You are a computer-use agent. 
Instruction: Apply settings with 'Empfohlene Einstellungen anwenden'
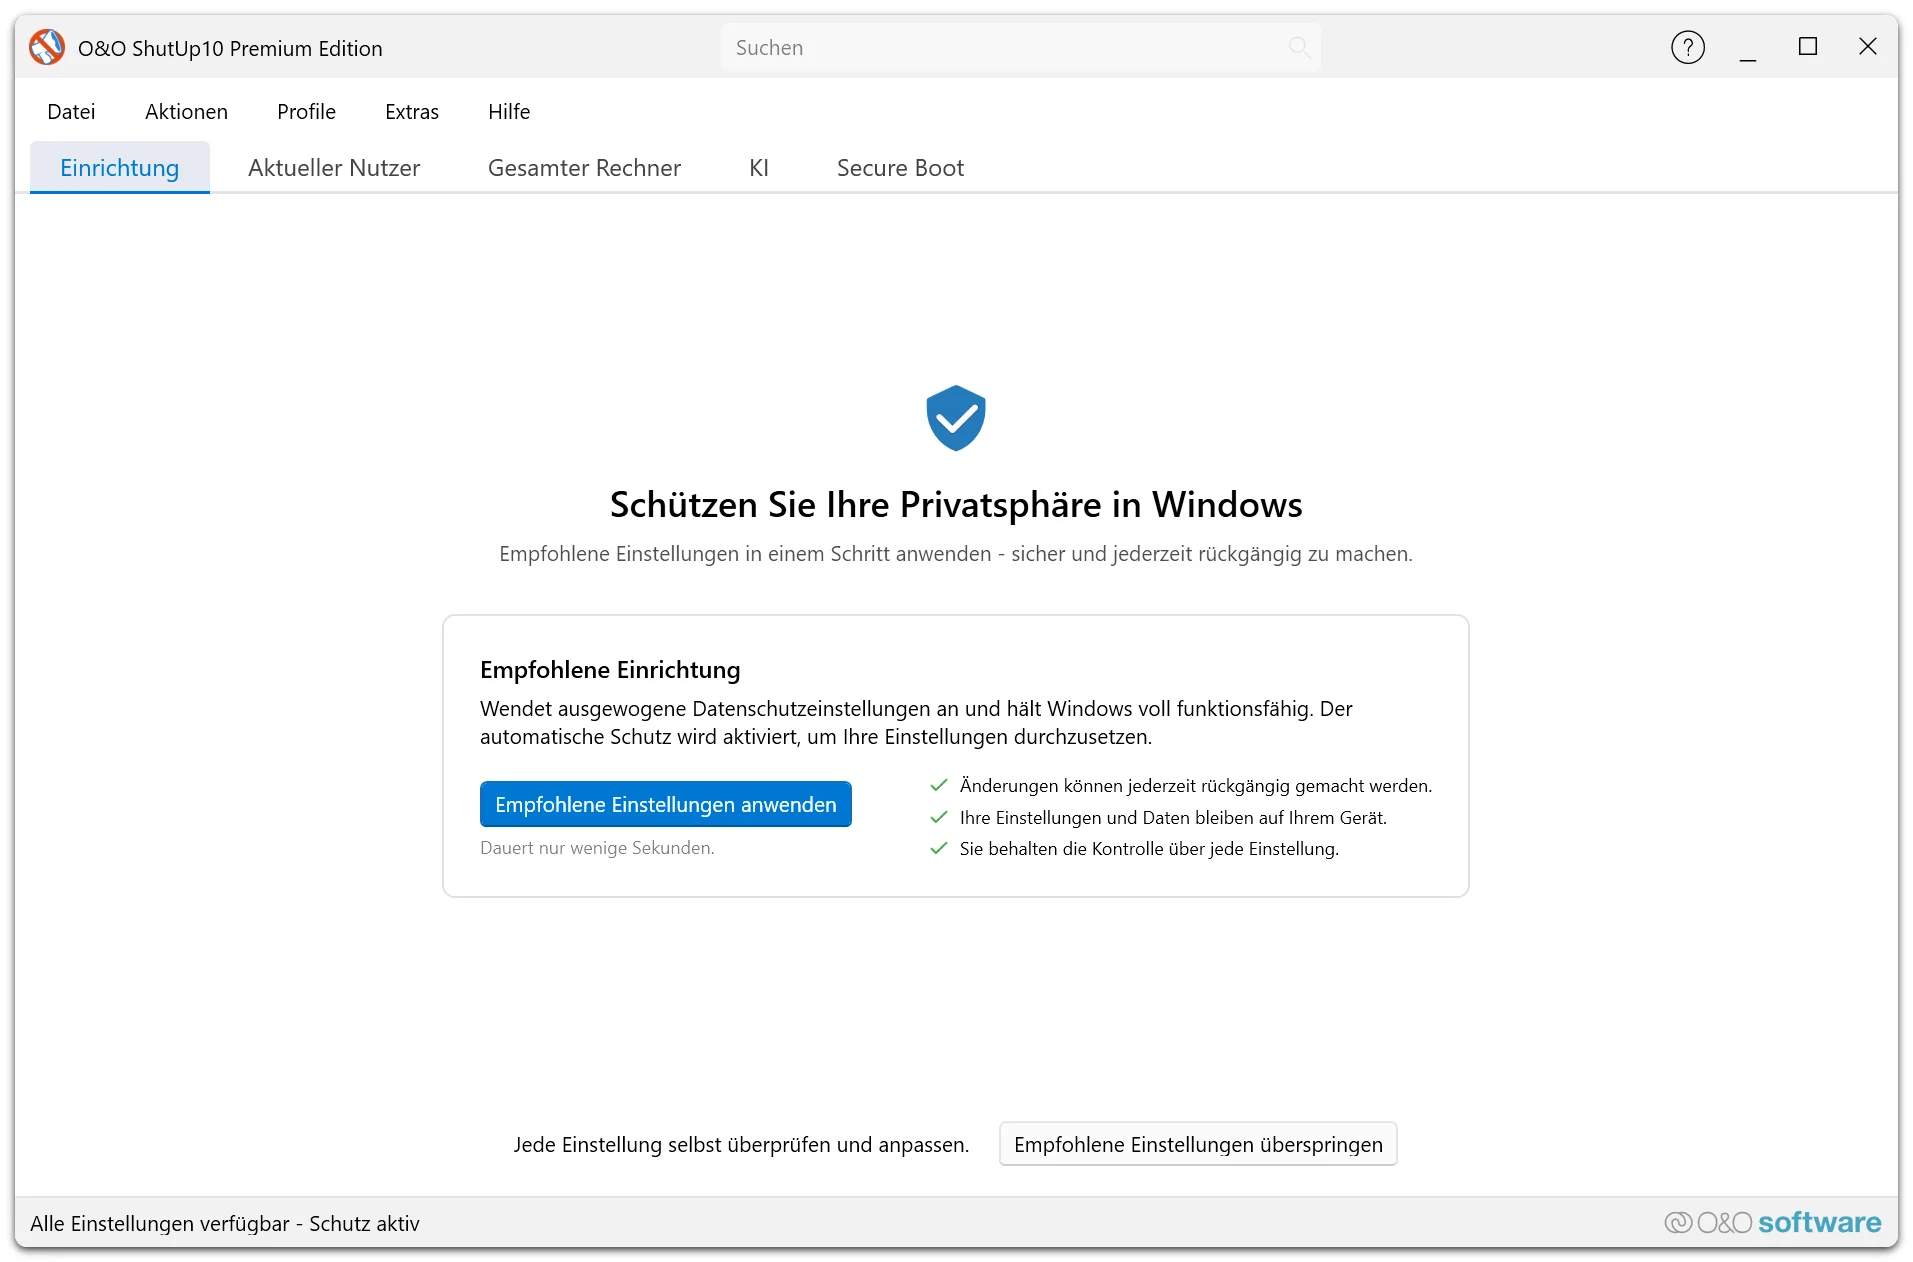665,804
